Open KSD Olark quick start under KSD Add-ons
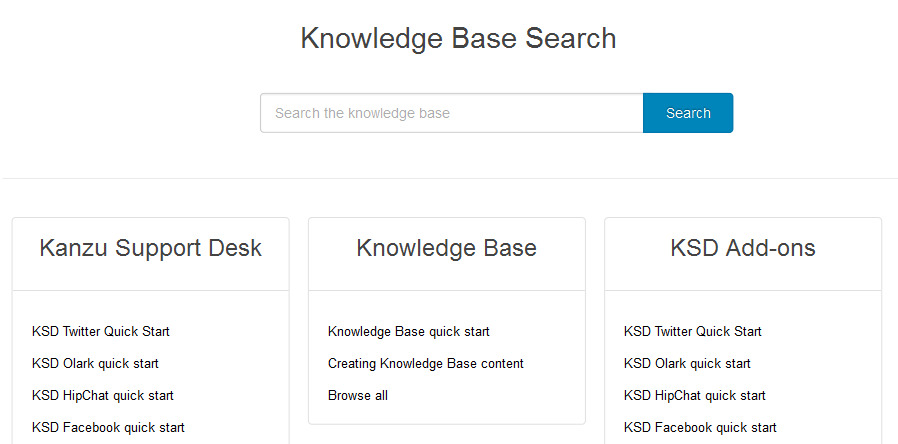The image size is (898, 444). pyautogui.click(x=687, y=363)
